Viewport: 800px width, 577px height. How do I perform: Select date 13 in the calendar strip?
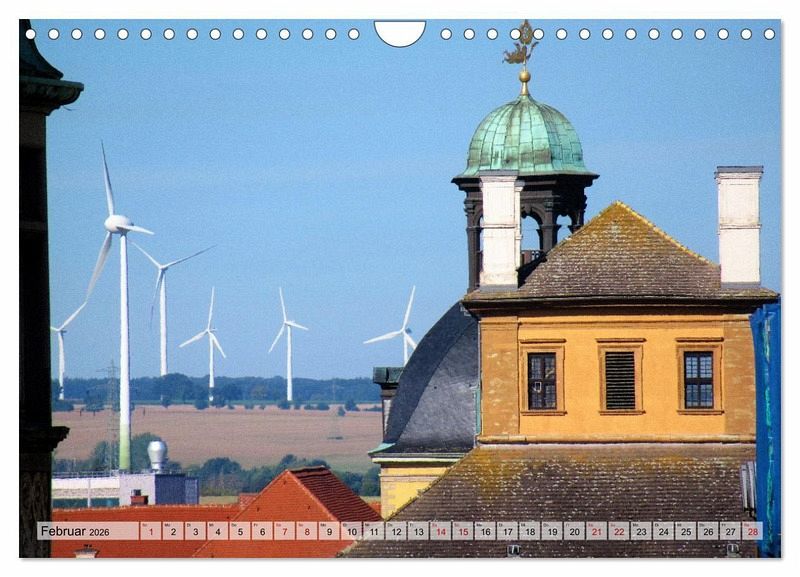pos(418,531)
